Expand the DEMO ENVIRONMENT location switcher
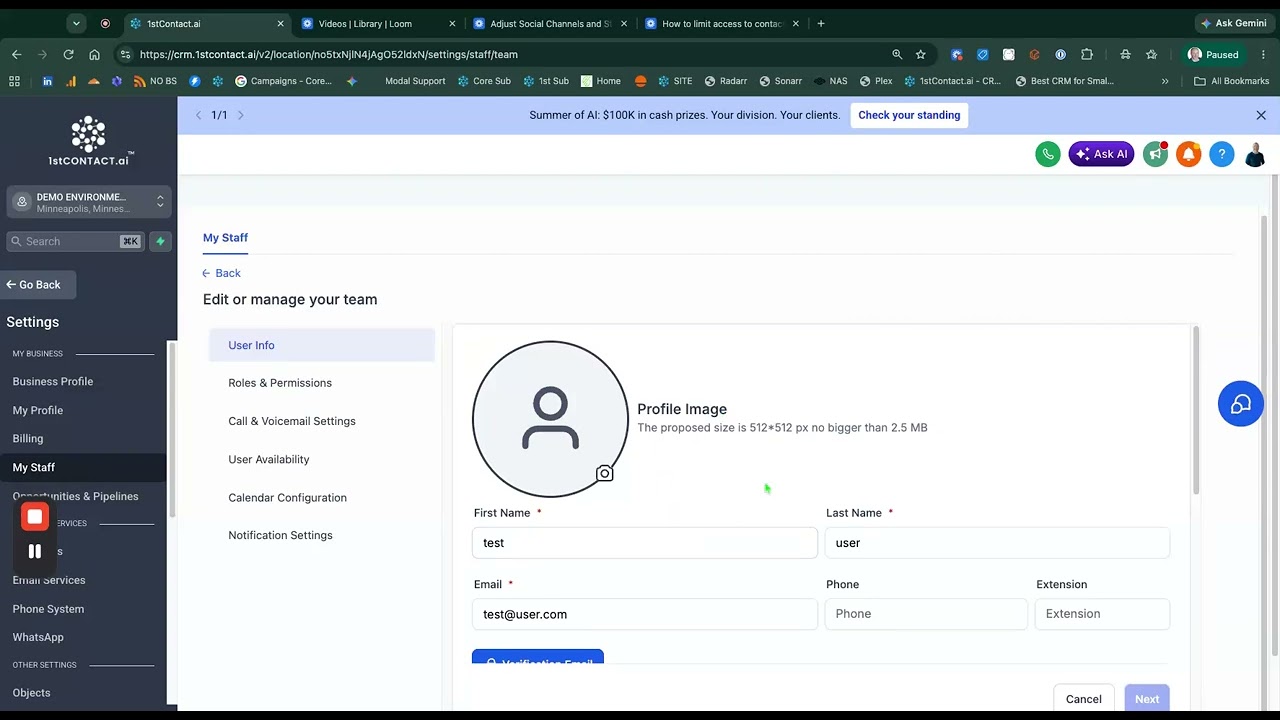The image size is (1280, 720). pos(89,202)
